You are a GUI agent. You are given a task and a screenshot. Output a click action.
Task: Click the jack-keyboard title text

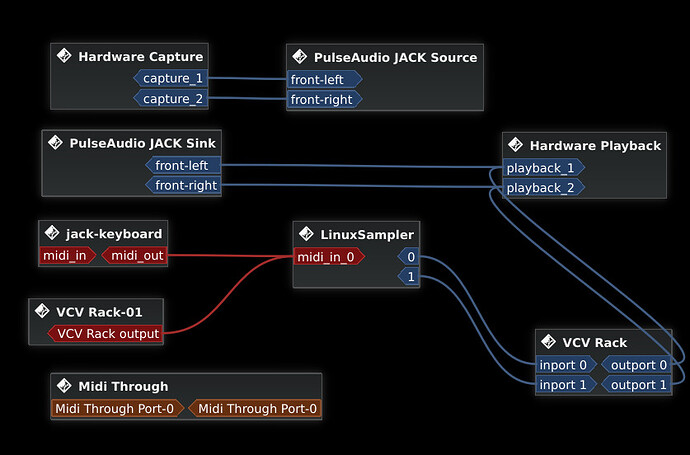(114, 234)
